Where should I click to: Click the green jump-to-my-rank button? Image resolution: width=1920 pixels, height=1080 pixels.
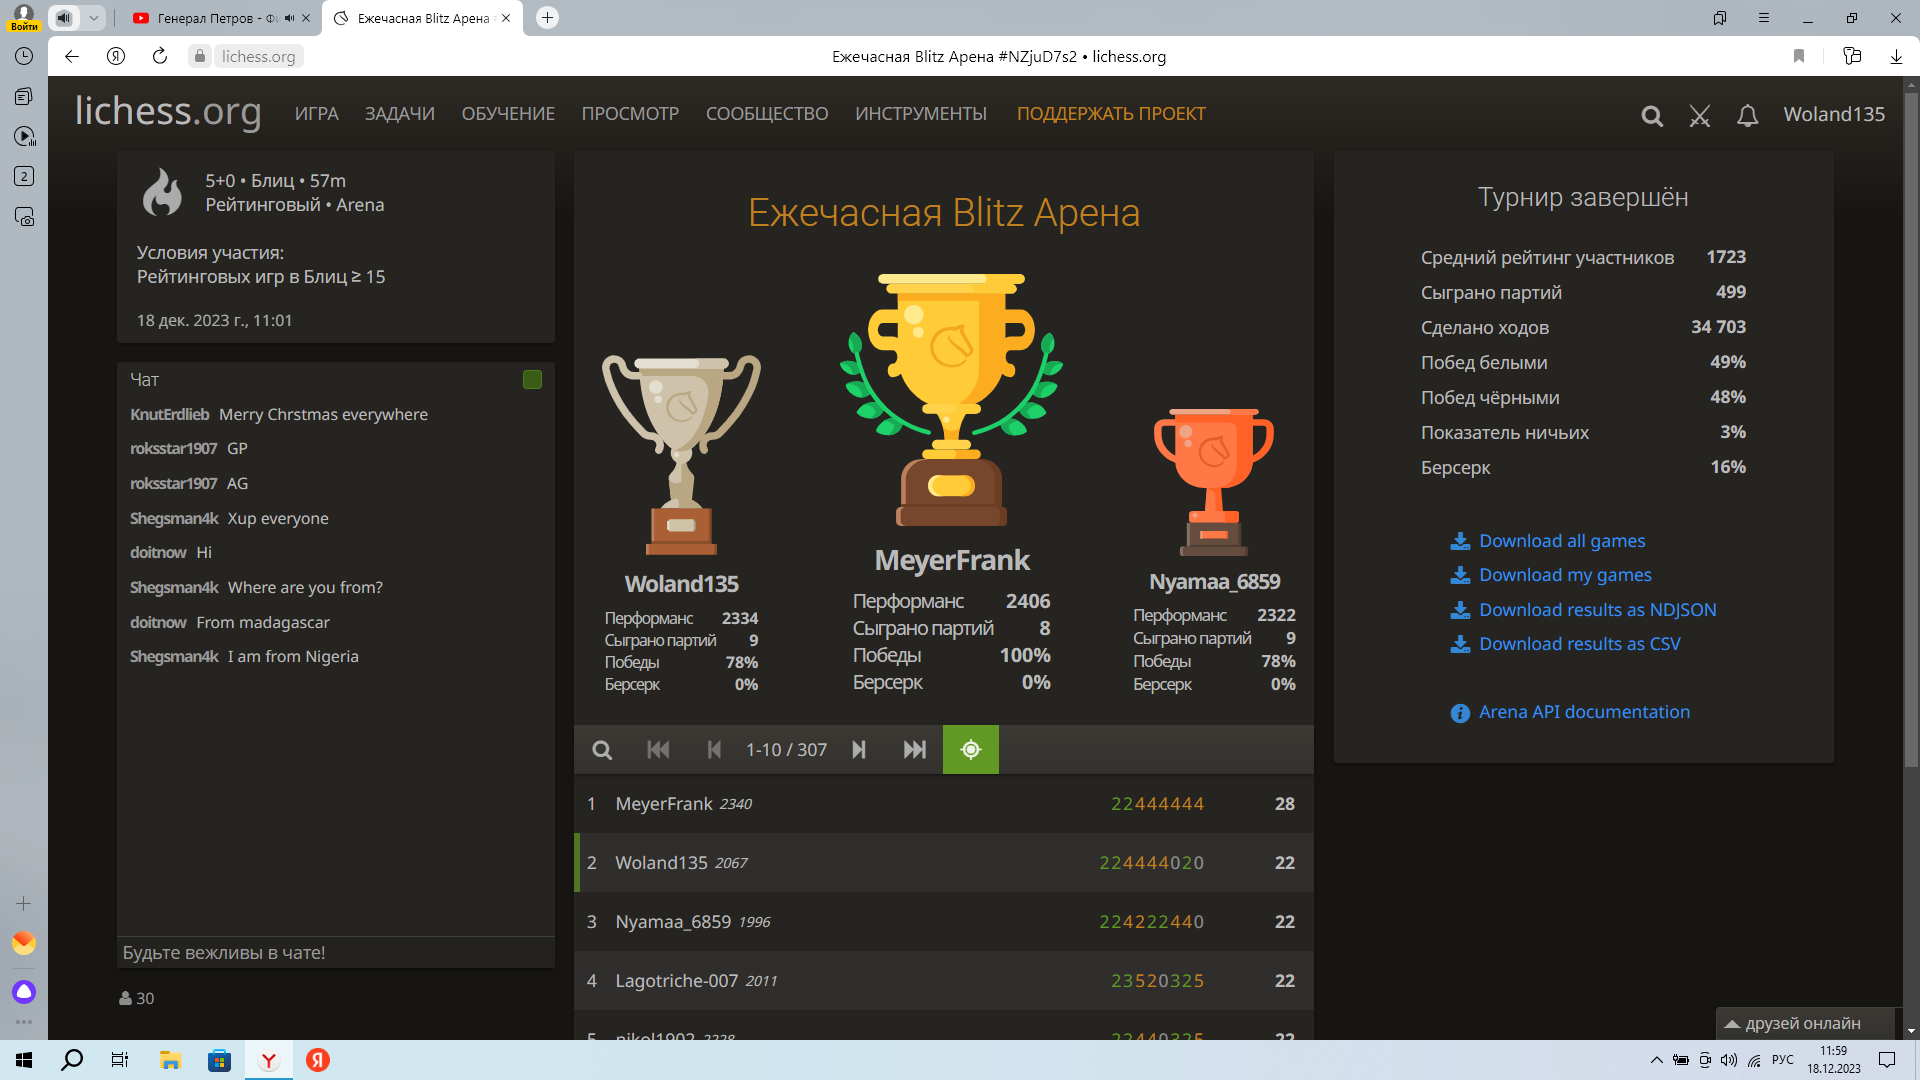click(x=970, y=750)
